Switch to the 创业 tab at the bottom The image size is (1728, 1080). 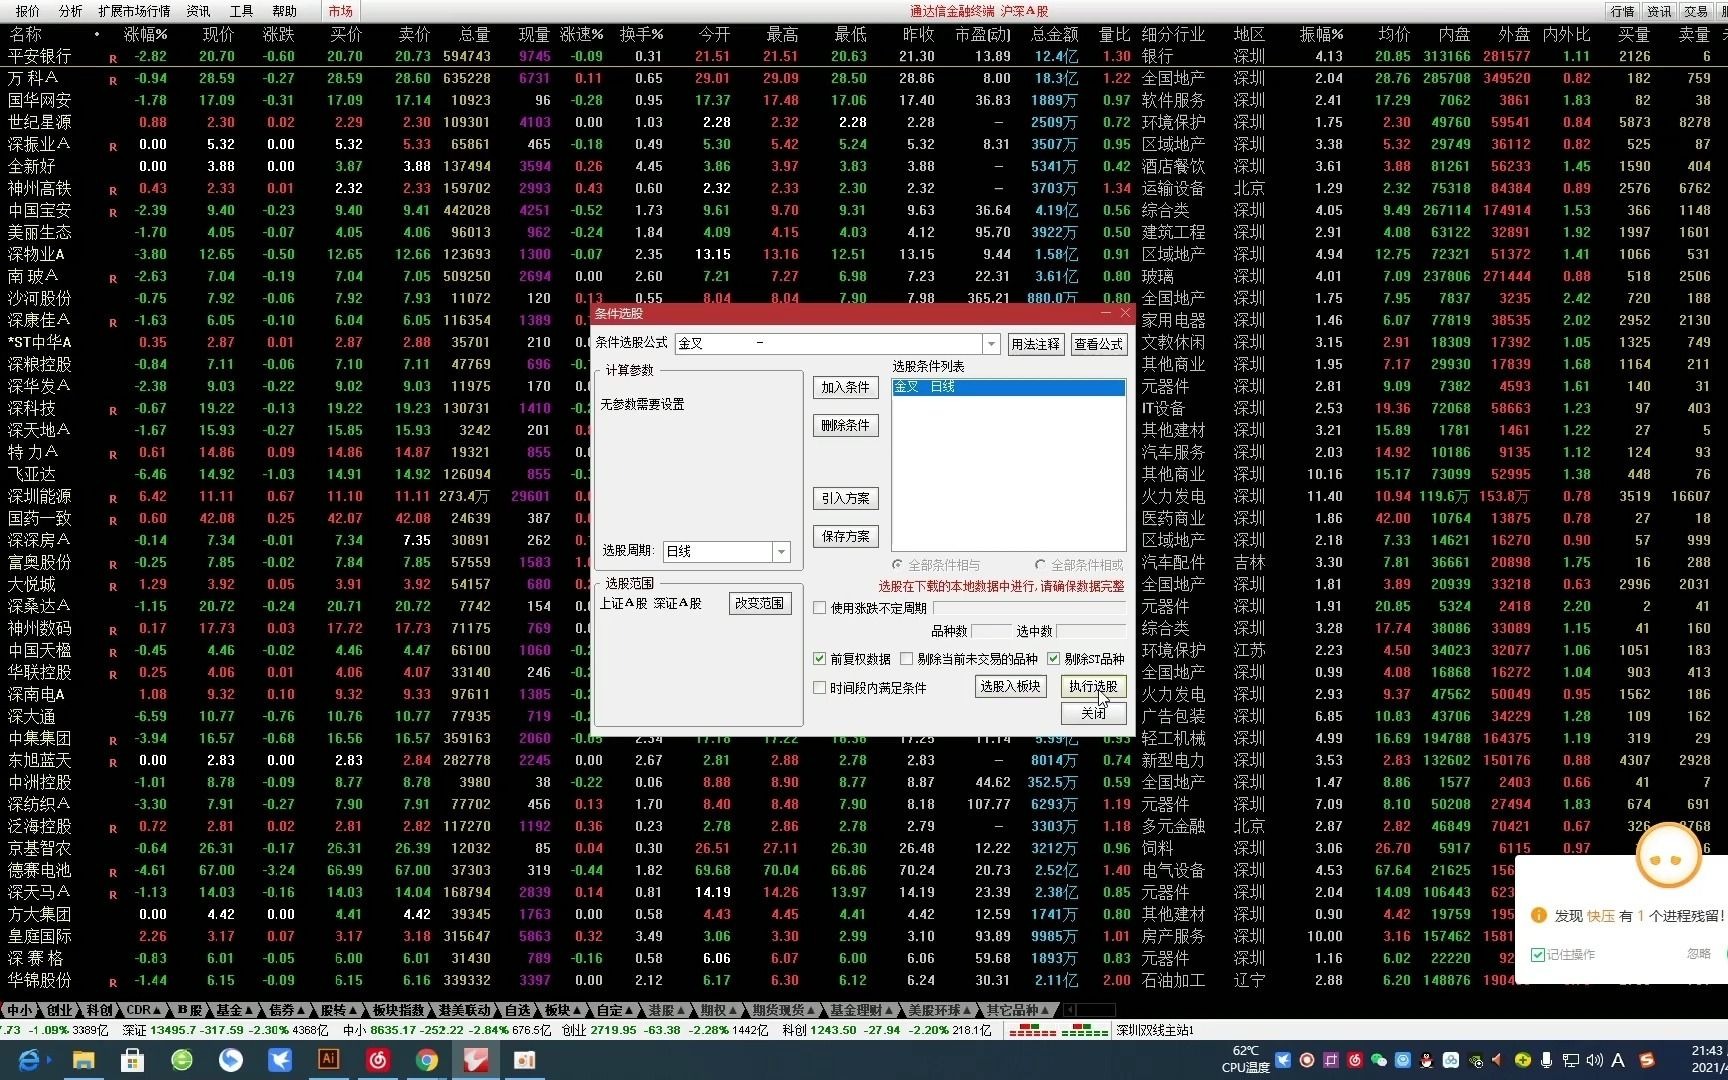59,1010
